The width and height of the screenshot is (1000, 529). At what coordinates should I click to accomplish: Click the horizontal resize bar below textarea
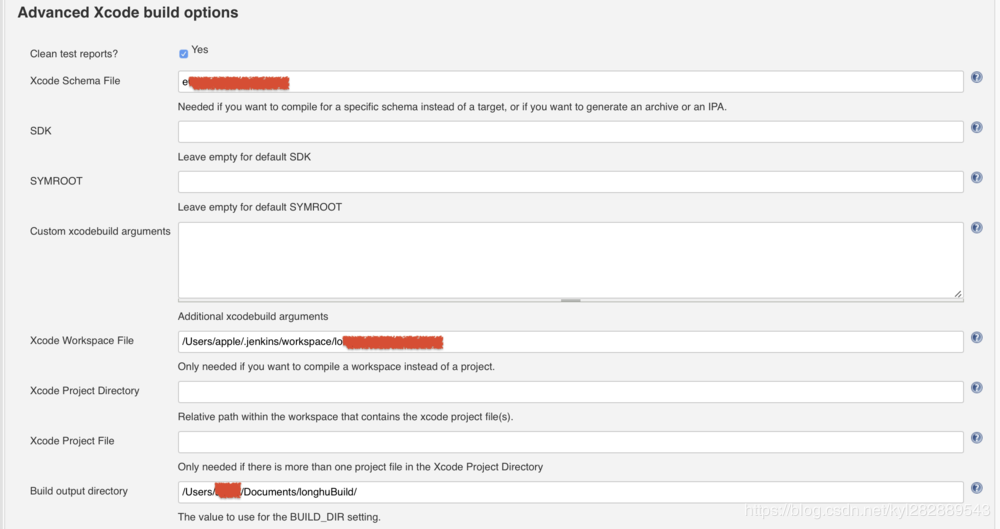pyautogui.click(x=571, y=300)
